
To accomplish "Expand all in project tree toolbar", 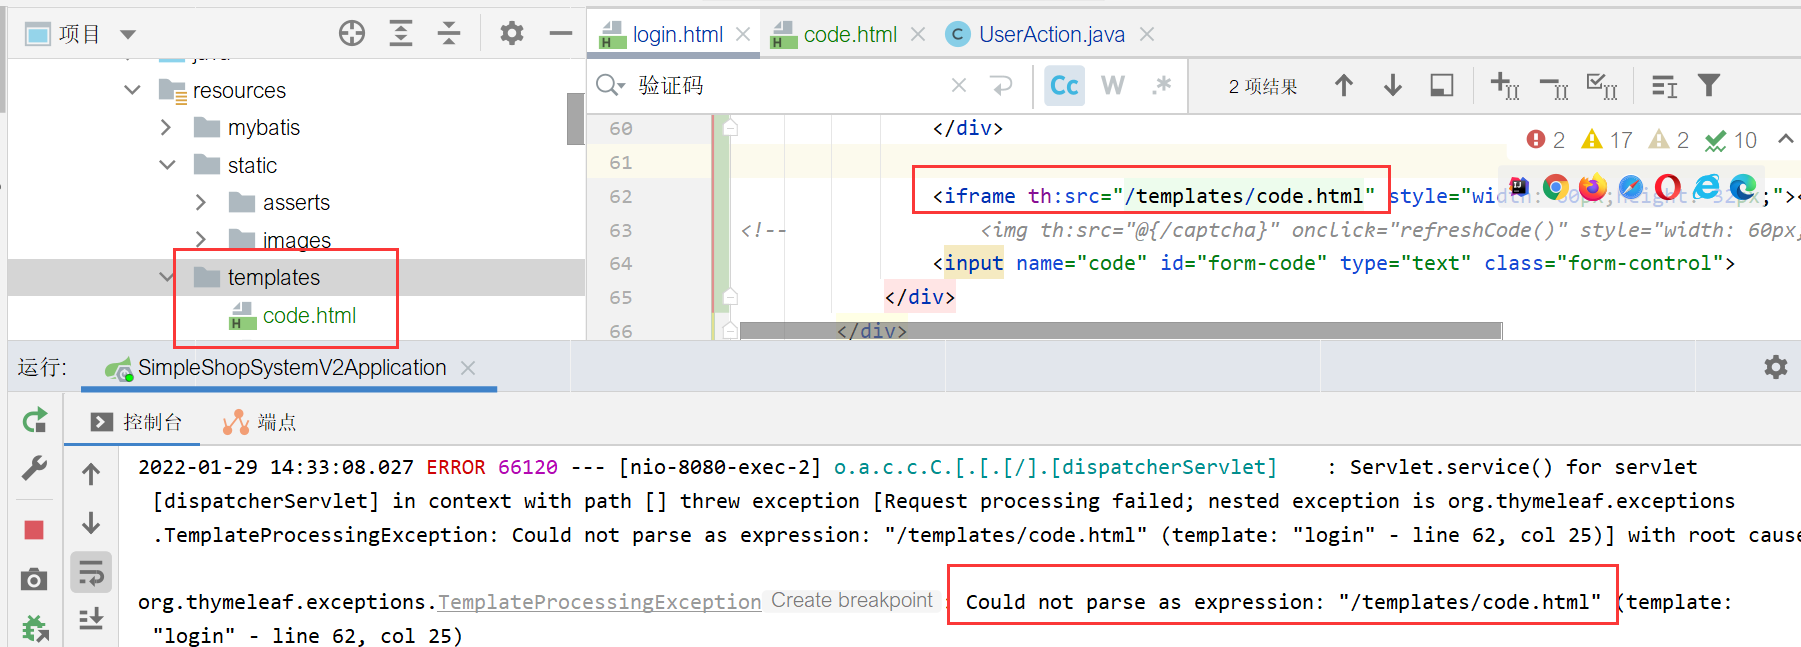I will click(401, 34).
